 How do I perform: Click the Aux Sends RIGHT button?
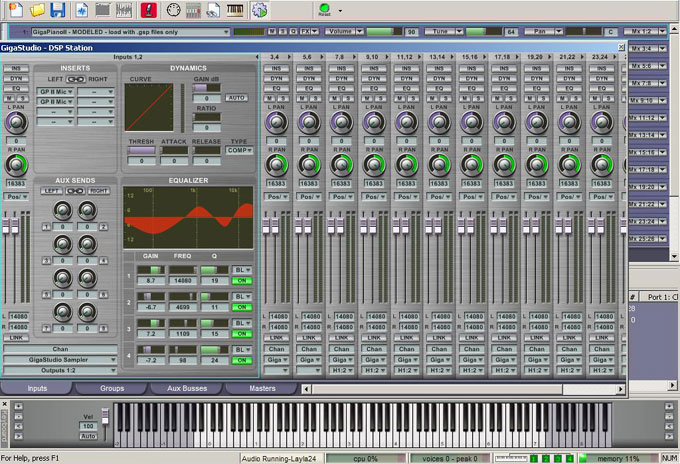(x=98, y=191)
